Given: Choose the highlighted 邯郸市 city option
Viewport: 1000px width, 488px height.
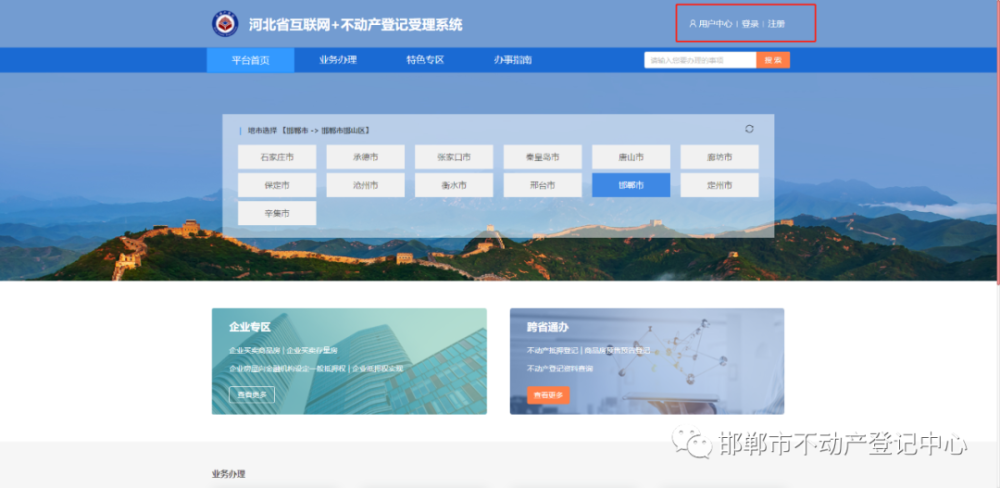Looking at the screenshot, I should 631,185.
